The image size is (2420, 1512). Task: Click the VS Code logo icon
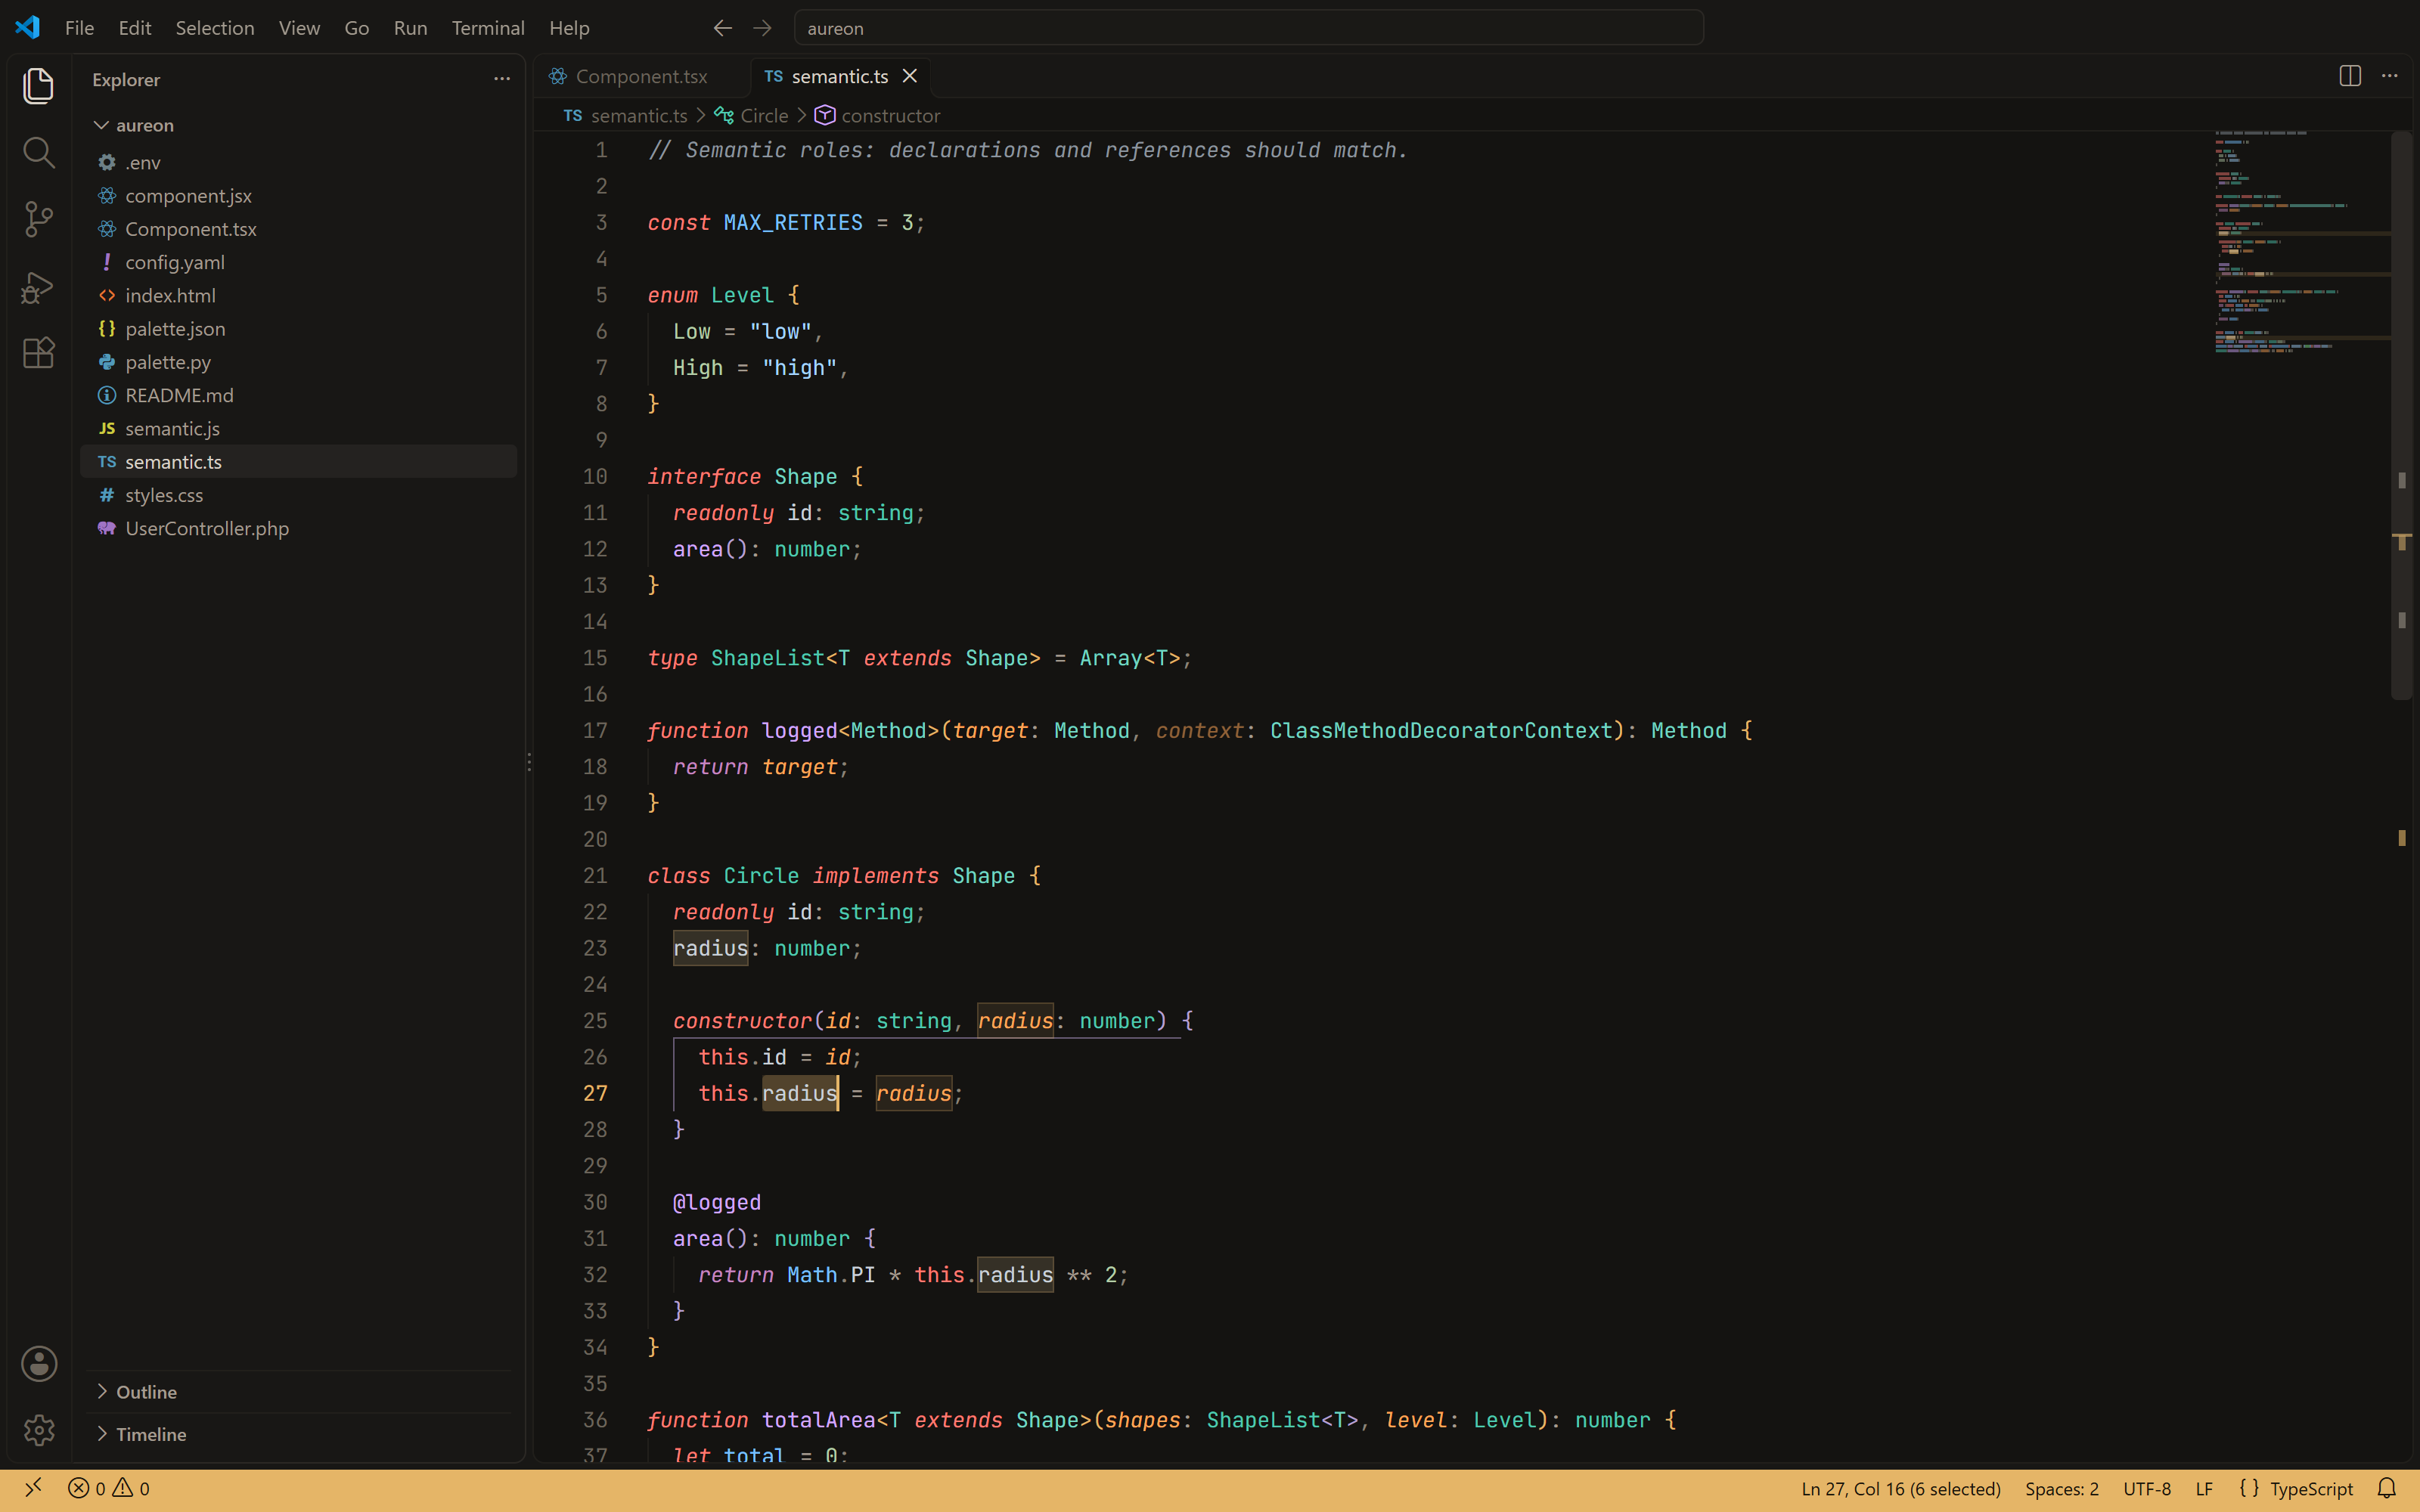point(28,28)
